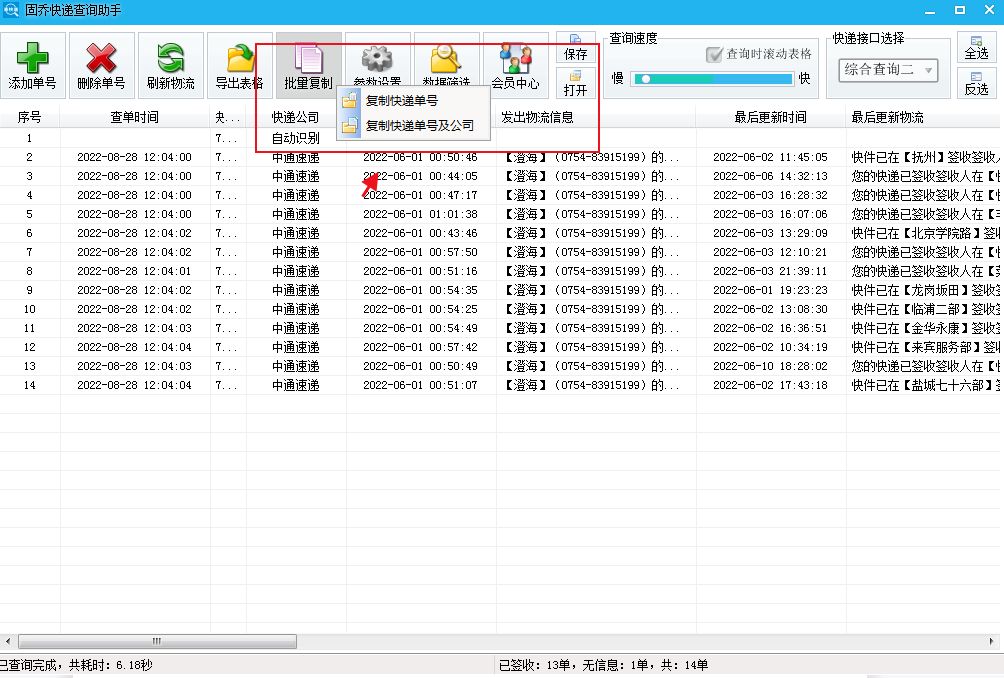1004x678 pixels.
Task: Click the 全选 select all button
Action: (x=976, y=47)
